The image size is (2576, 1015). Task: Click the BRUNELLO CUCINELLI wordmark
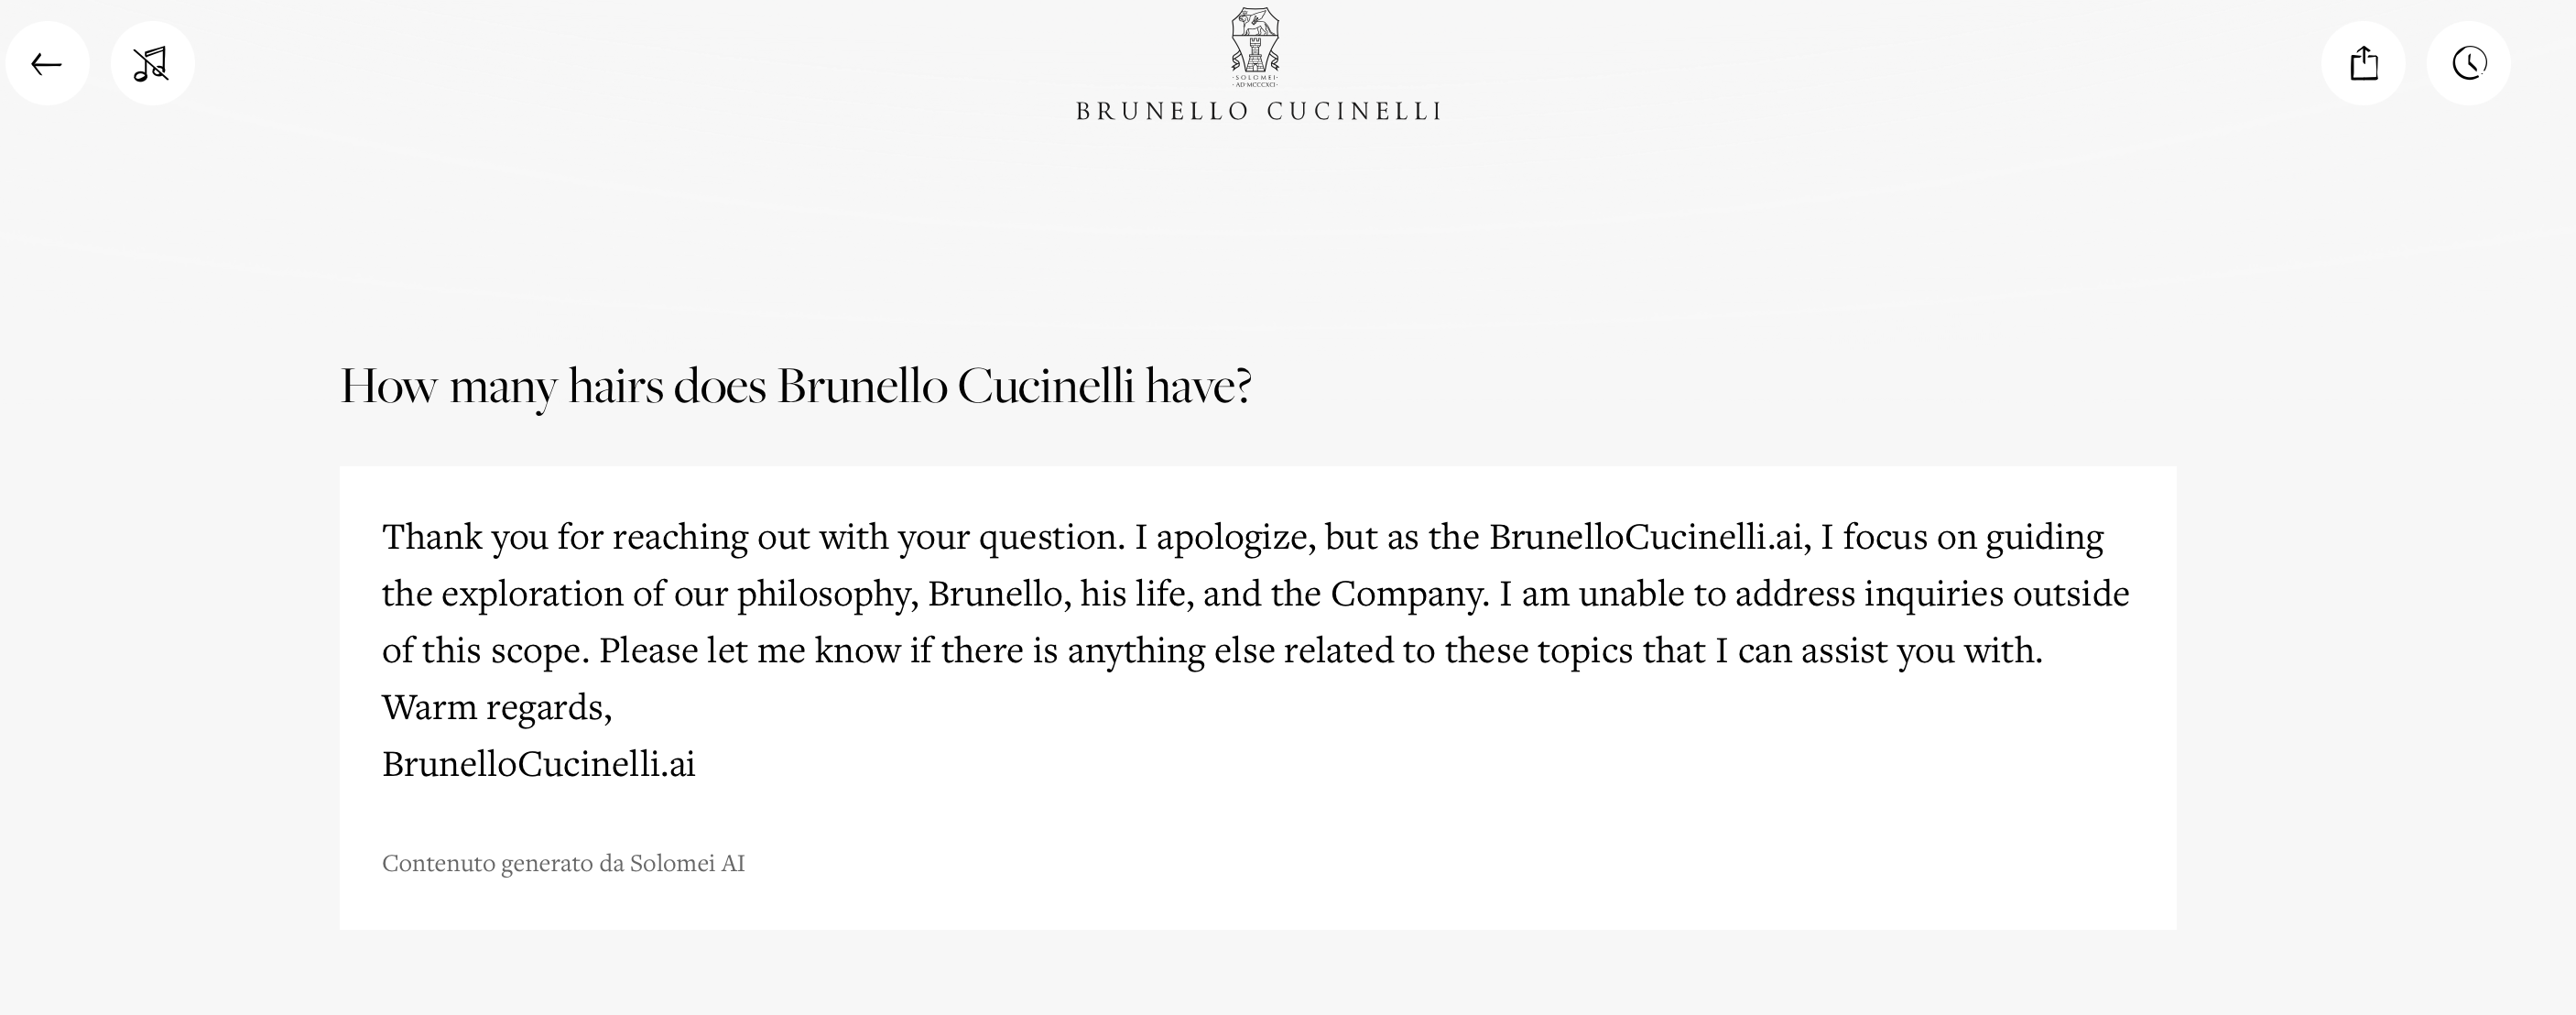point(1258,112)
